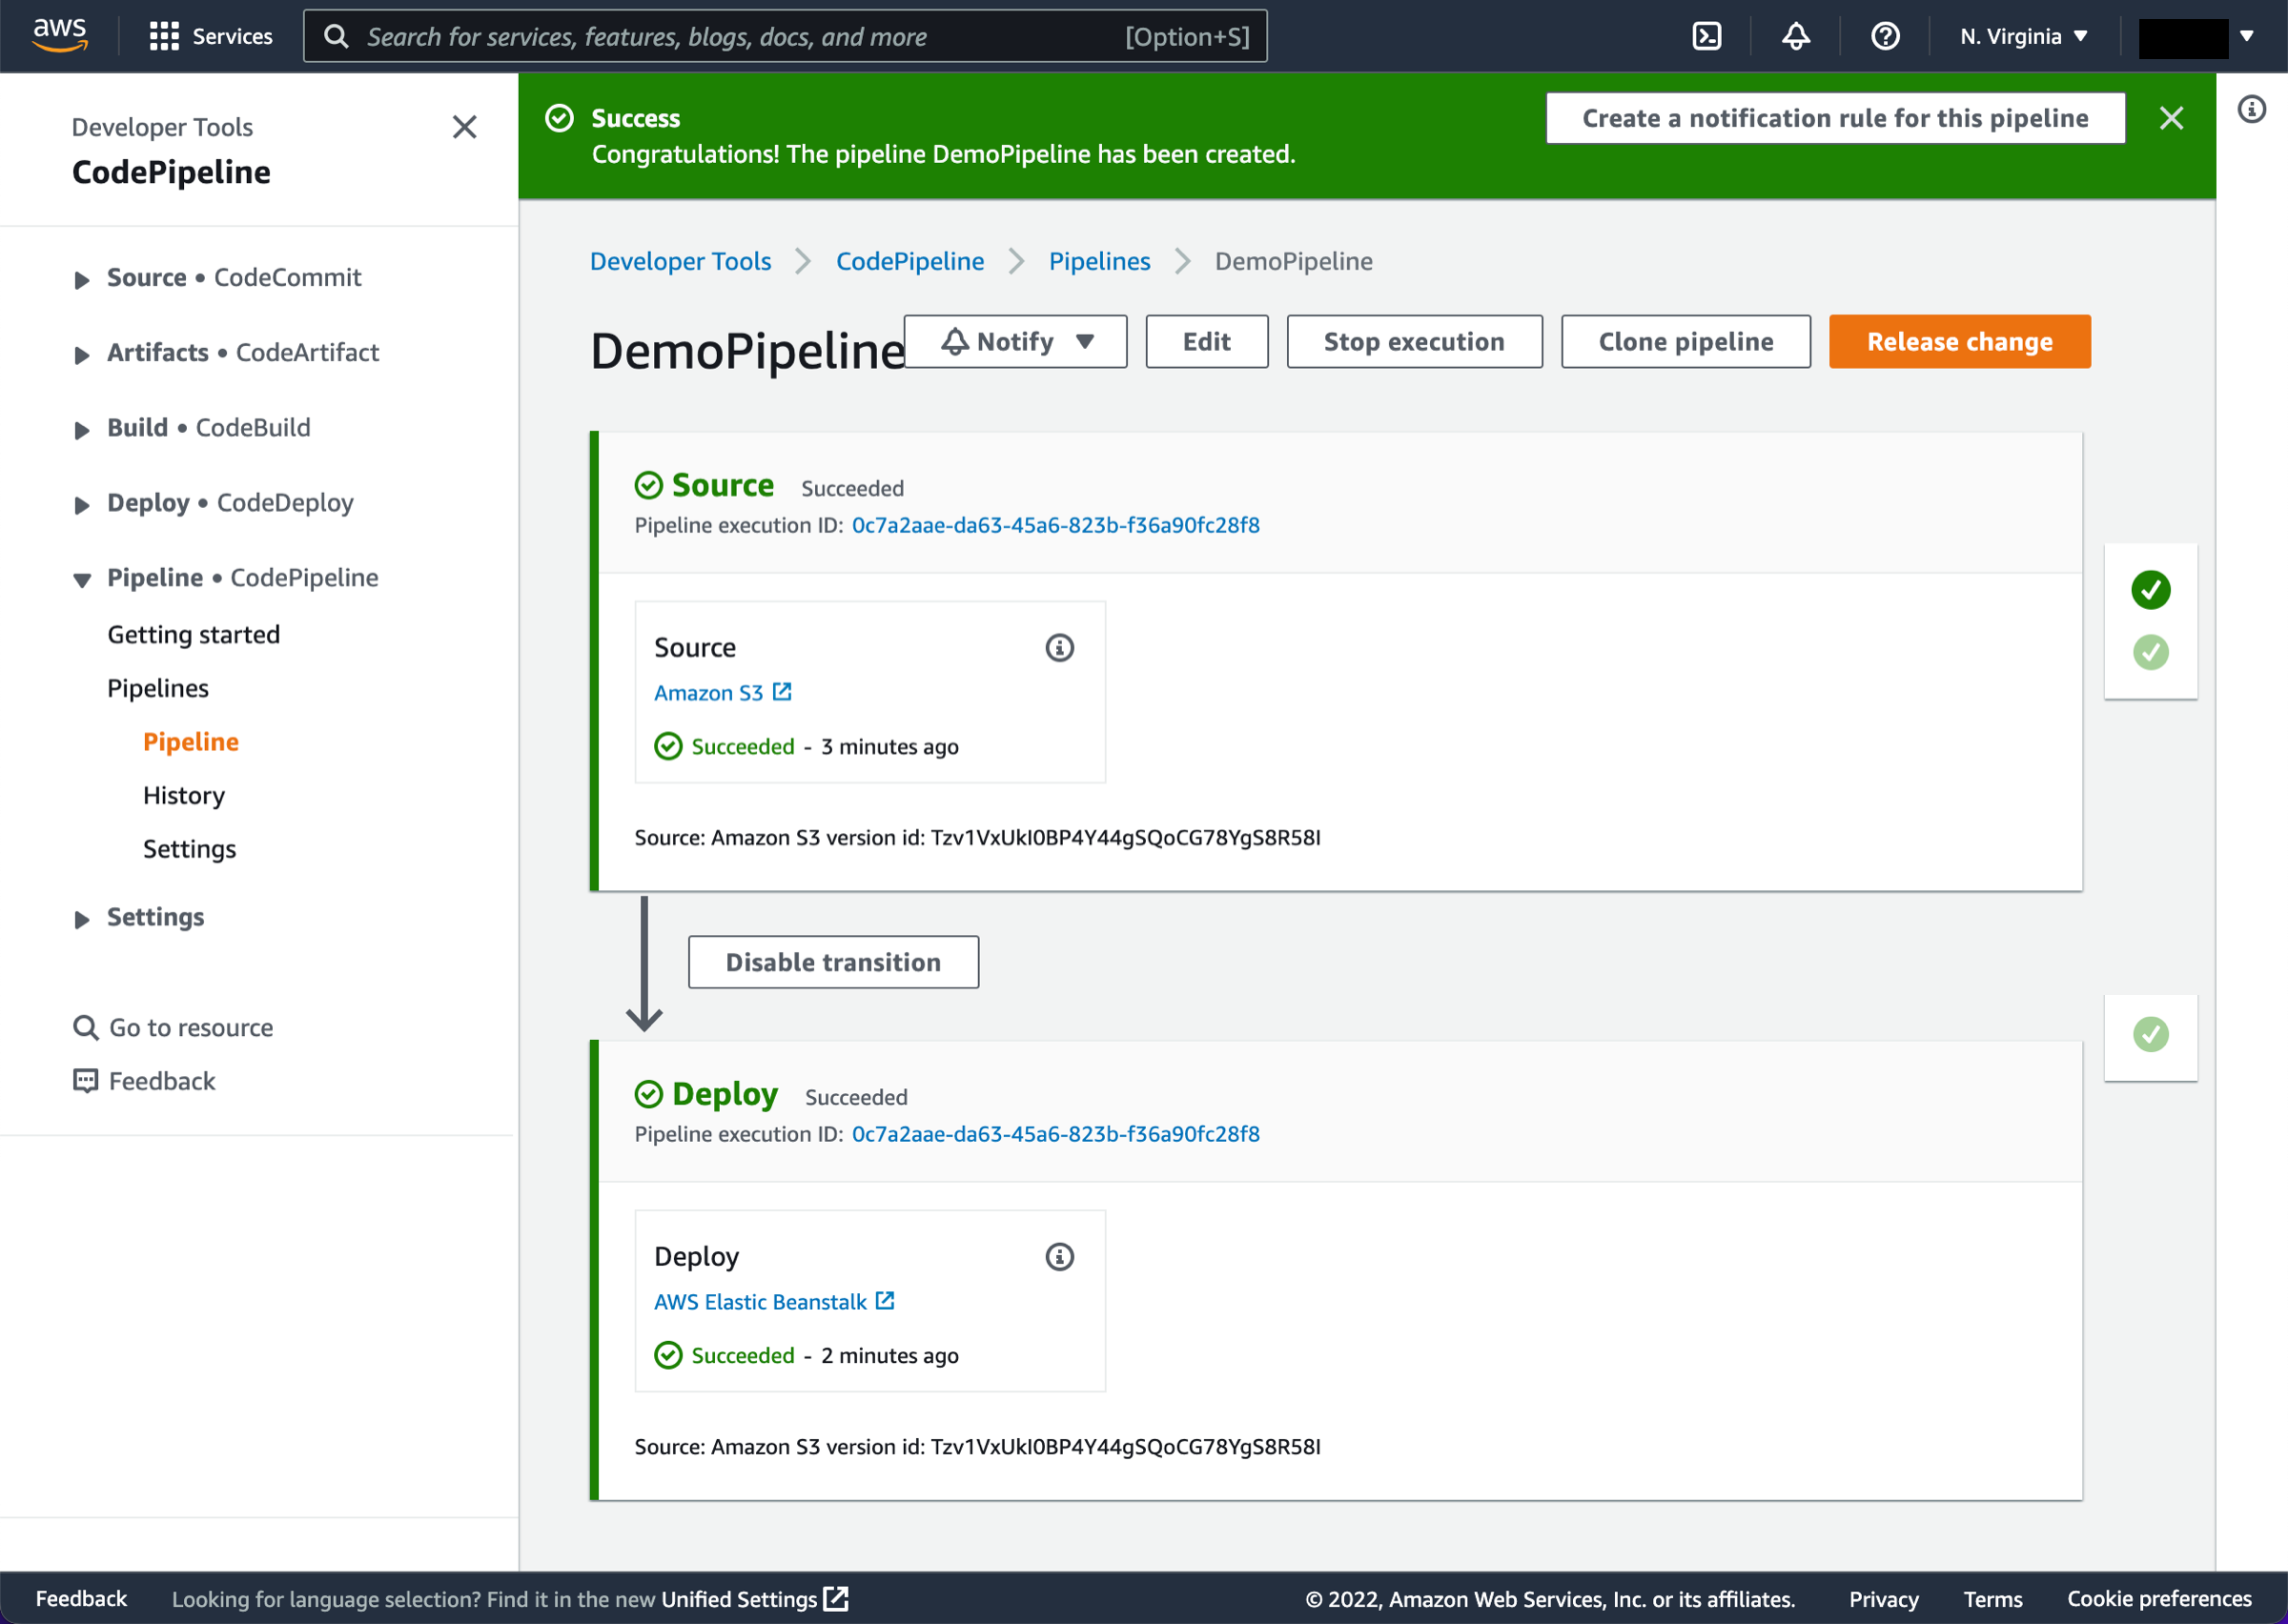Open the Notify dropdown
The image size is (2288, 1624).
(1016, 342)
